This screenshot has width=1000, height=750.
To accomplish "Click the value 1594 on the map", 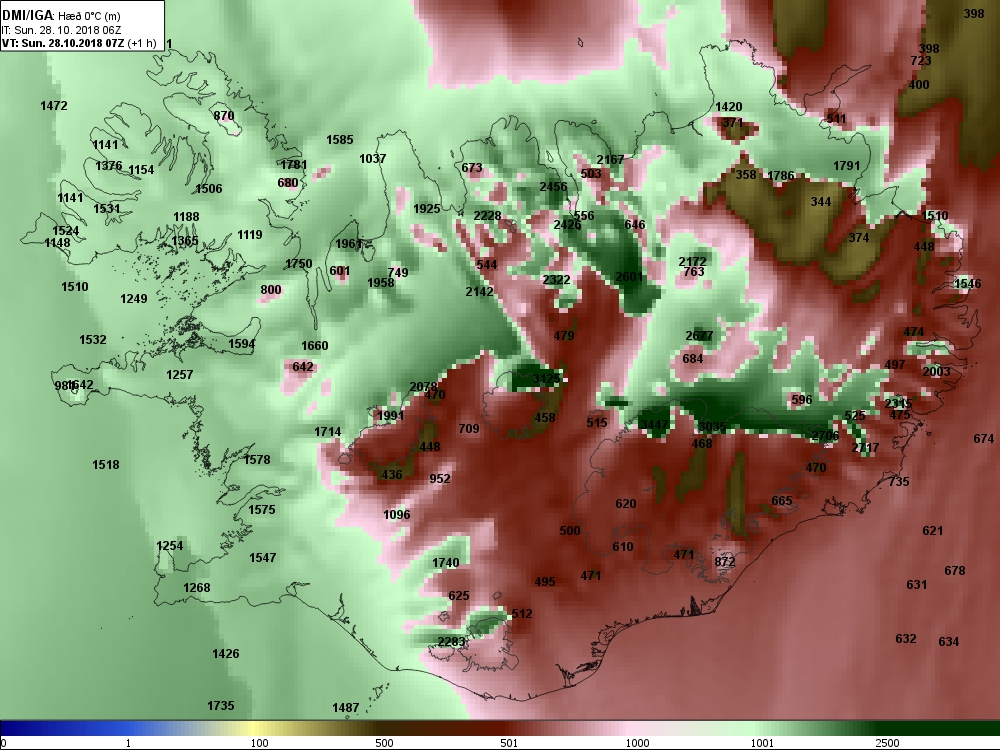I will (242, 344).
